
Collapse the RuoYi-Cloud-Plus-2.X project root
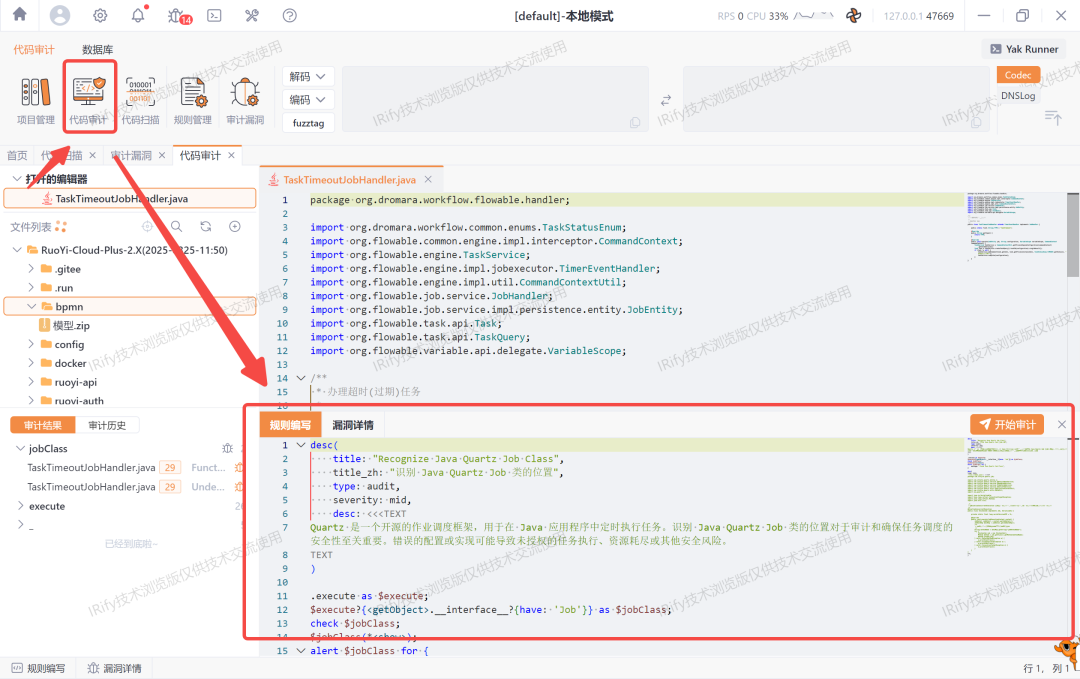(17, 250)
